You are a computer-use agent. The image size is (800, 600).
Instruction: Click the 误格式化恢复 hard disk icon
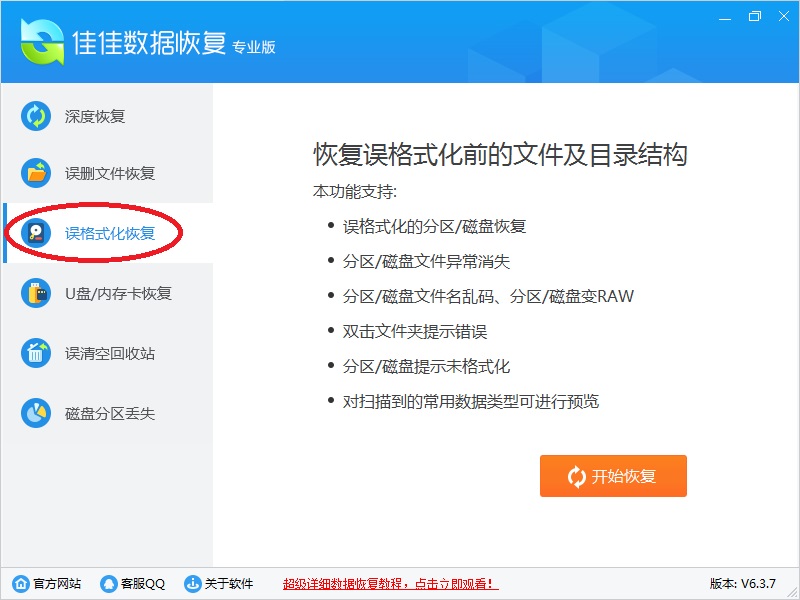click(x=36, y=233)
